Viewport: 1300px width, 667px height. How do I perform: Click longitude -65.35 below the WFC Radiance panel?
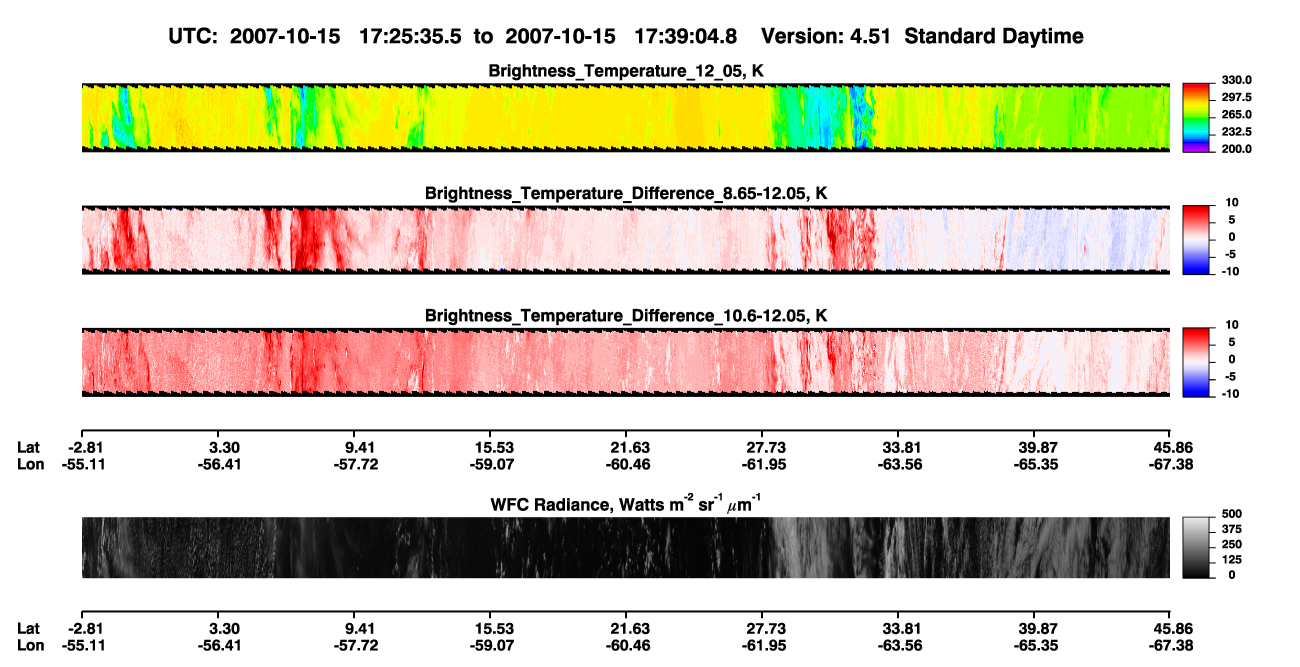1035,646
